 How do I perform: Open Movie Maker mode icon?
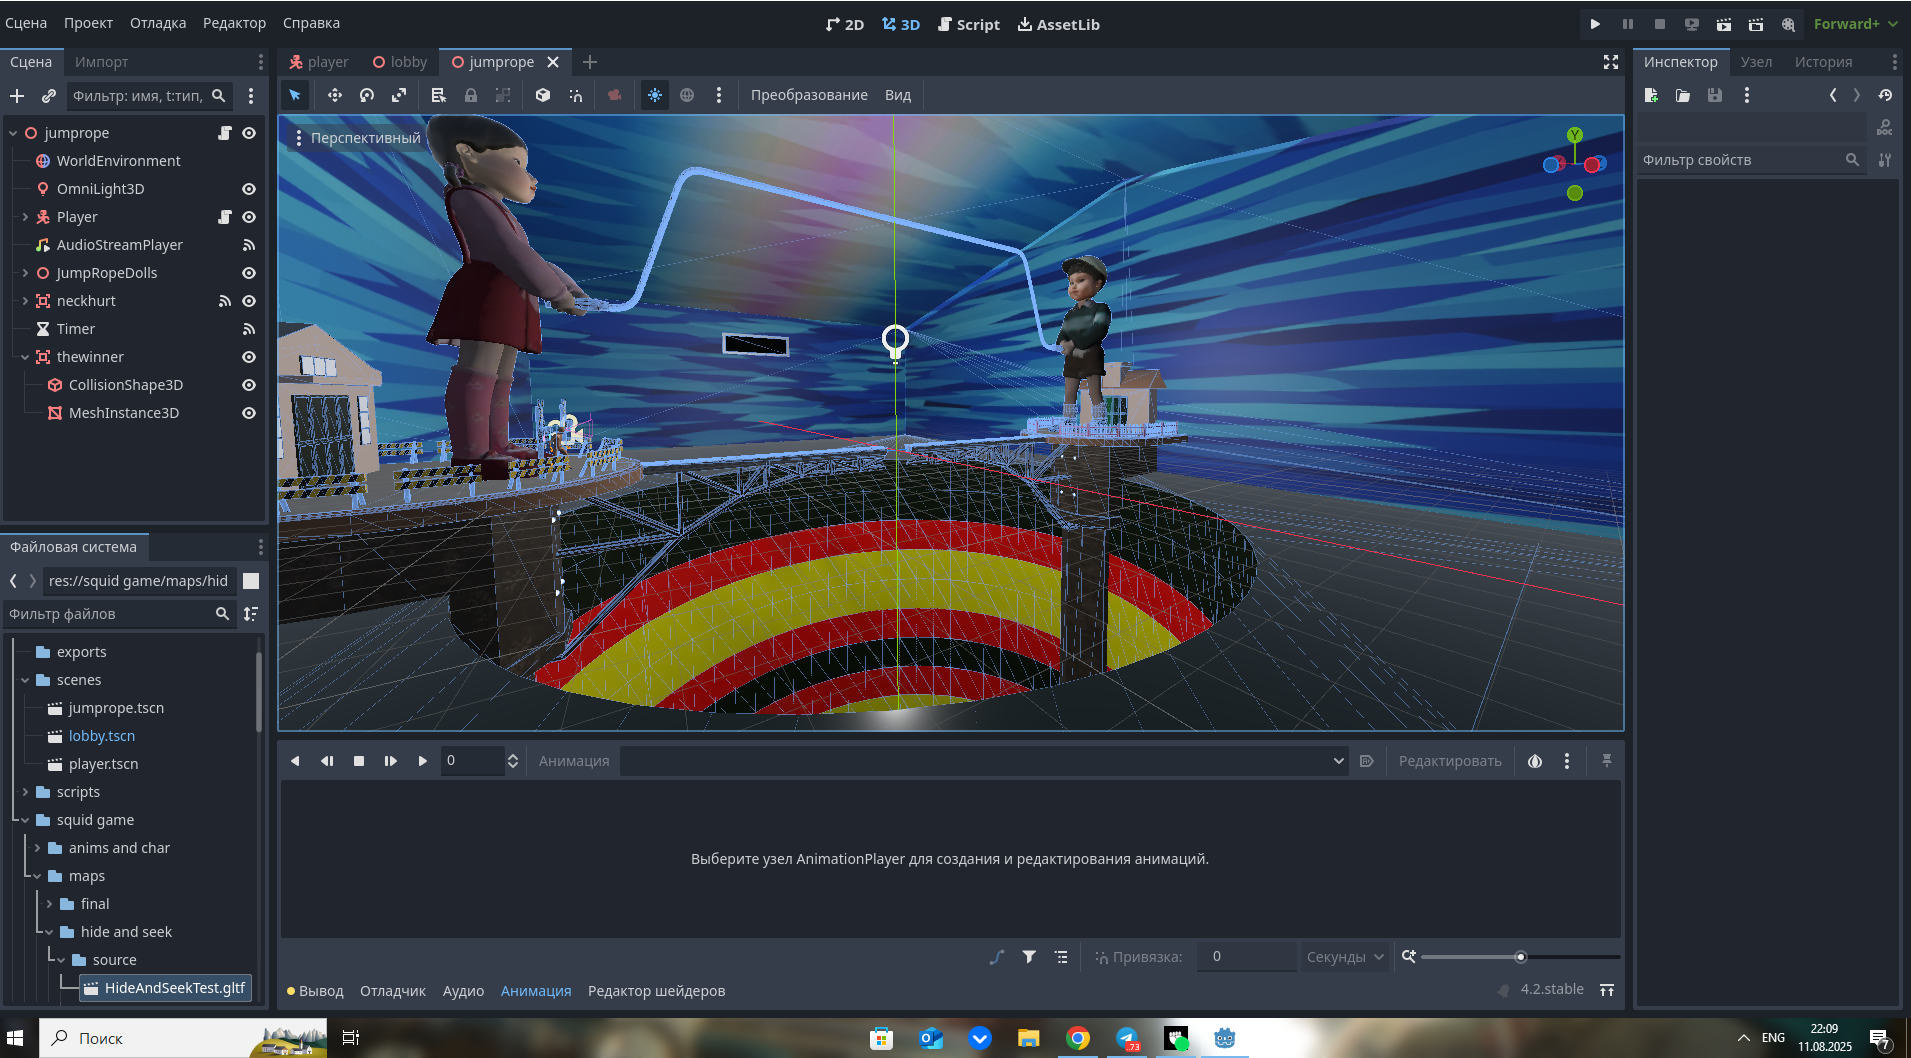pos(1788,24)
